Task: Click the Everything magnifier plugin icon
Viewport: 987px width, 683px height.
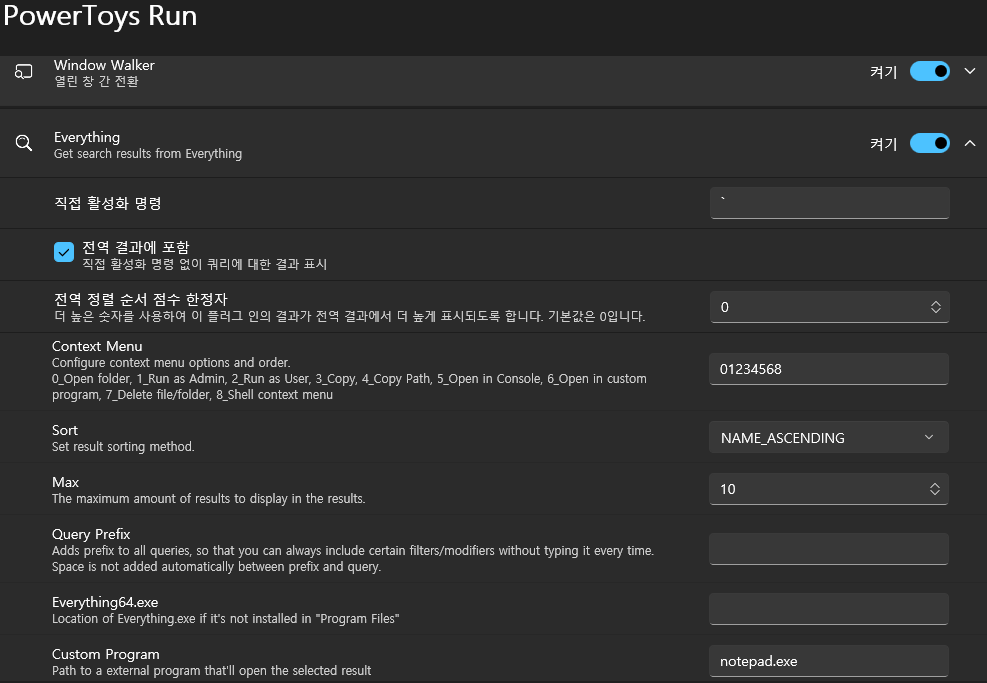Action: 24,143
